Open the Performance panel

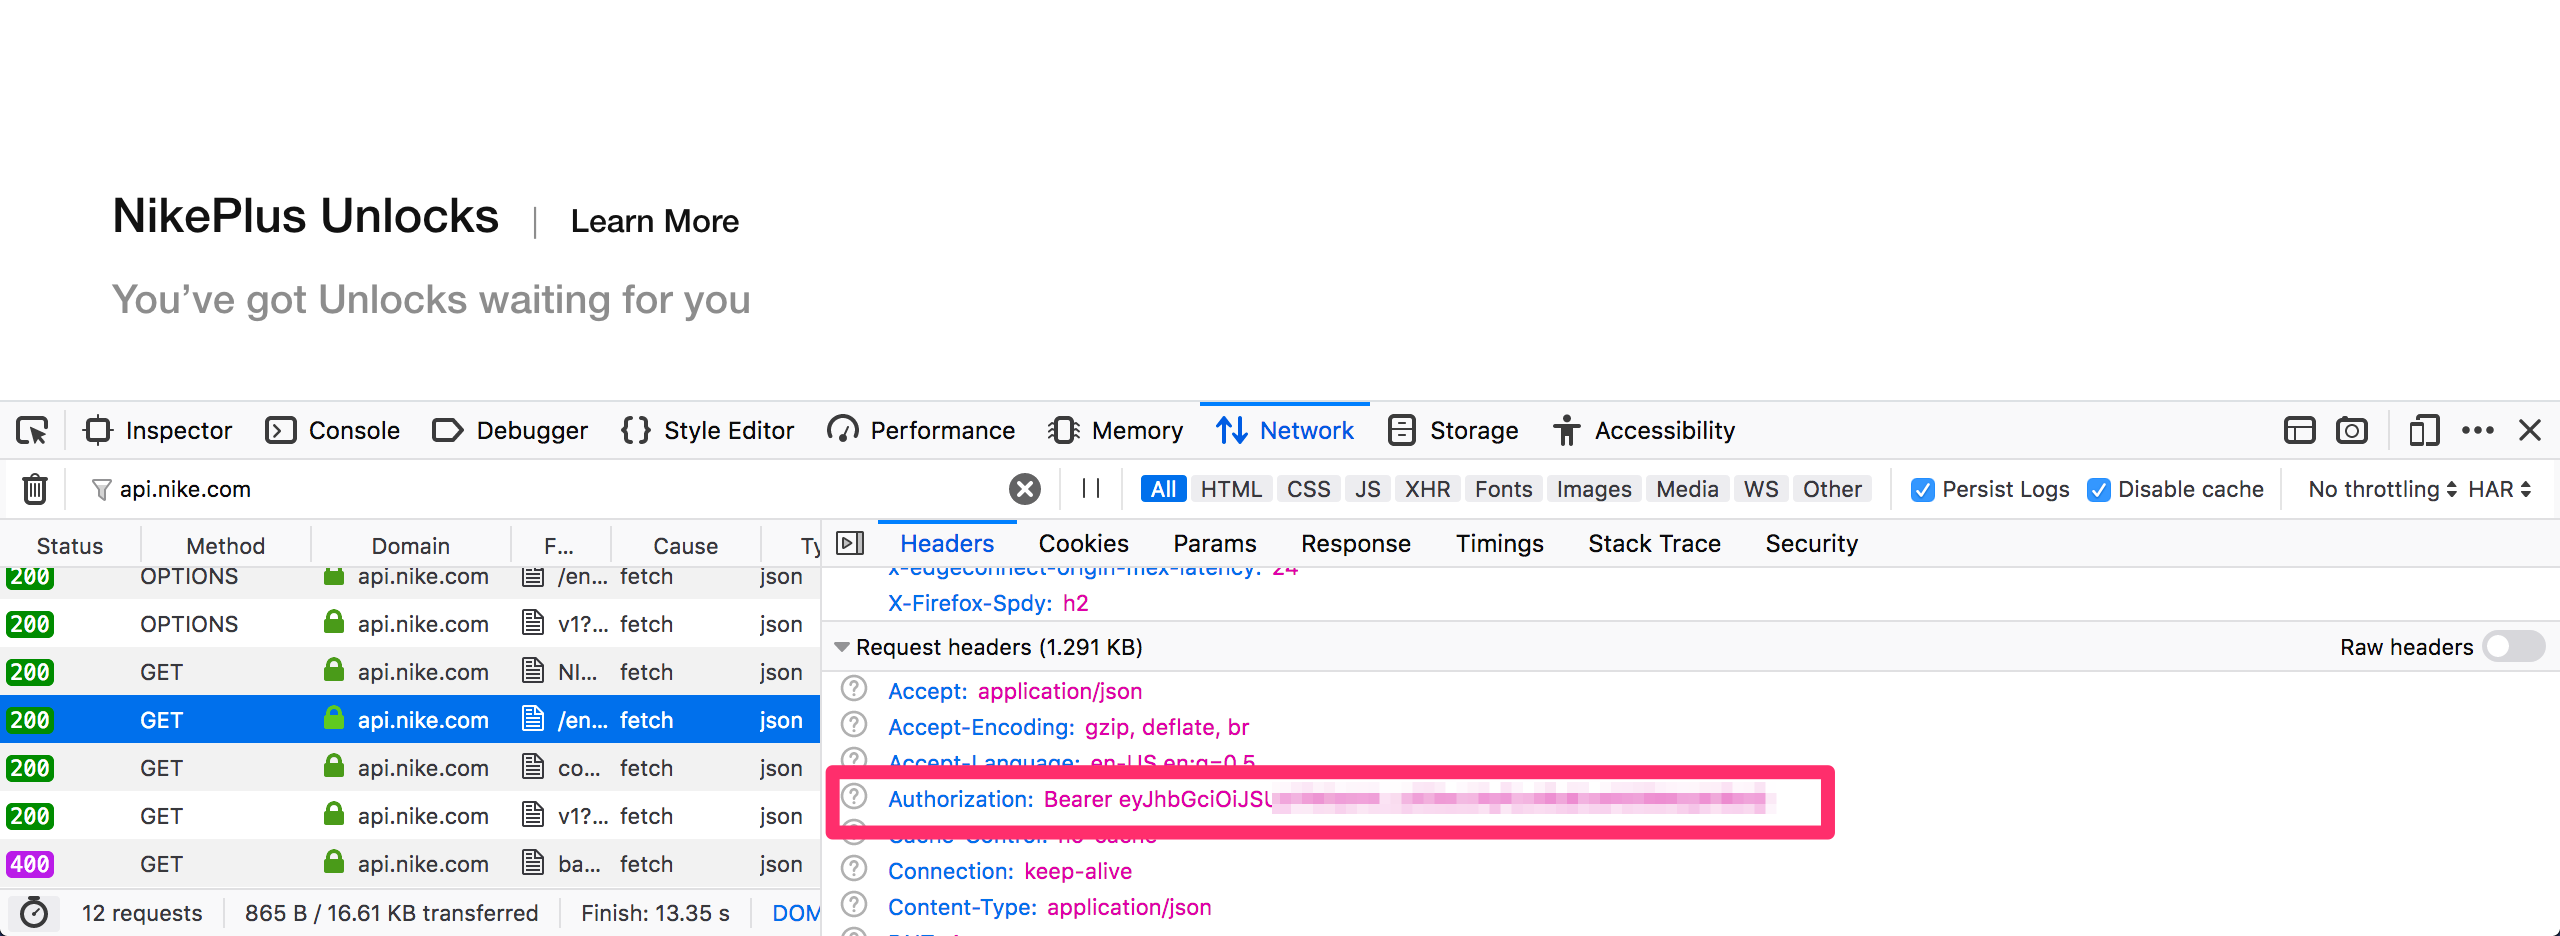point(921,431)
